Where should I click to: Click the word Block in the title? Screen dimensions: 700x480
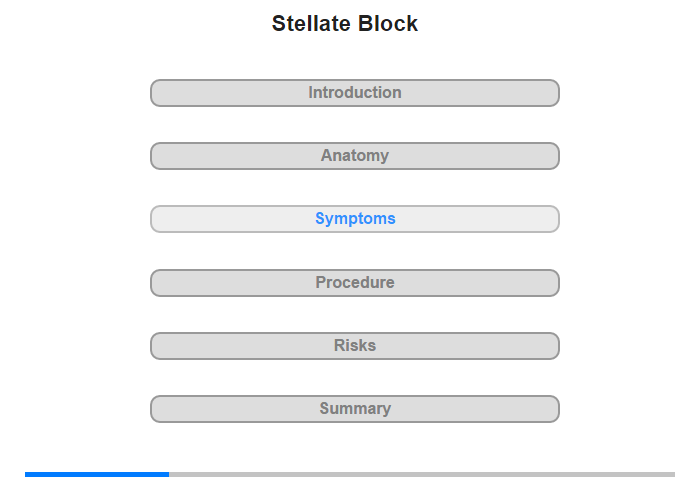(x=387, y=24)
